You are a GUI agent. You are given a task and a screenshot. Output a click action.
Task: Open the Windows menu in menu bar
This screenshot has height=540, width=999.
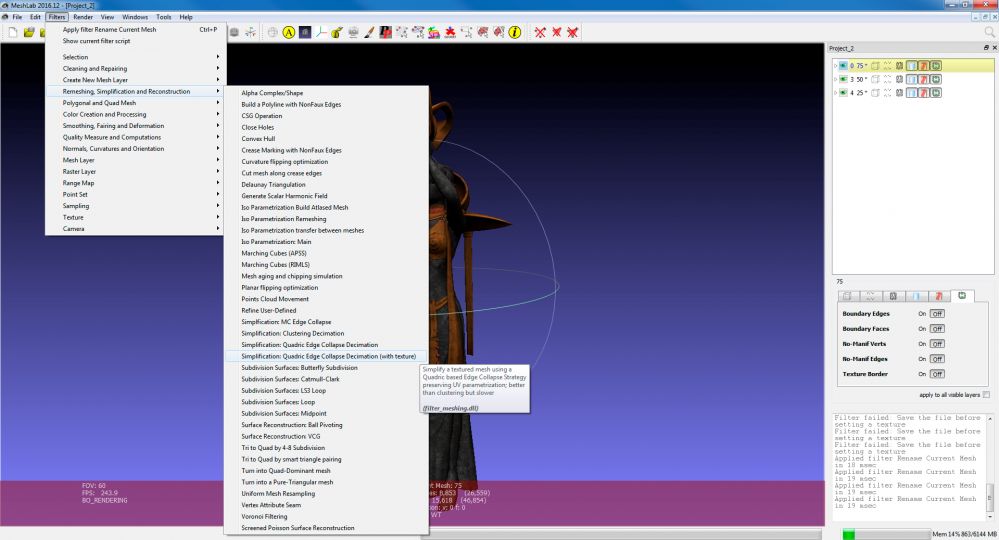coord(135,17)
